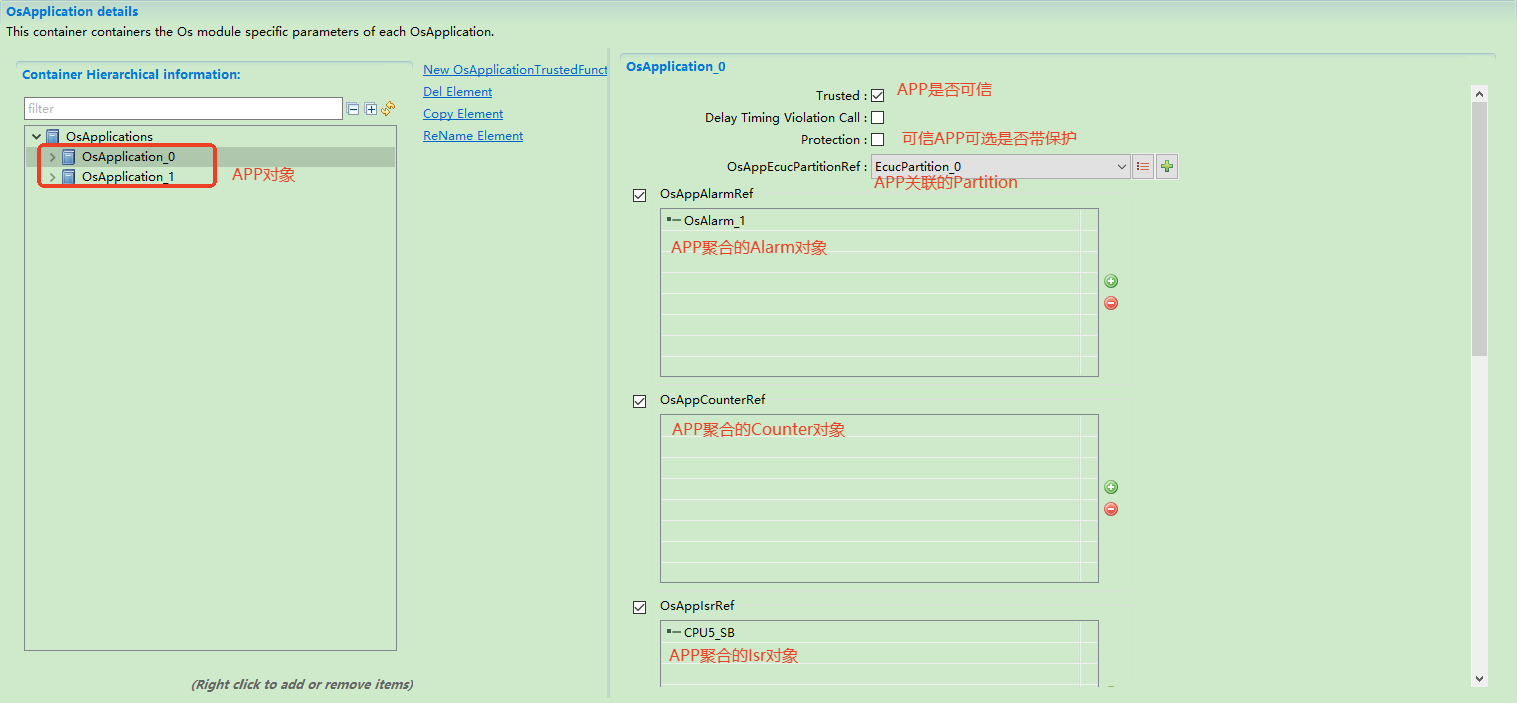Remove an entry from OsAppAlarmRef list
This screenshot has width=1517, height=703.
pyautogui.click(x=1110, y=303)
